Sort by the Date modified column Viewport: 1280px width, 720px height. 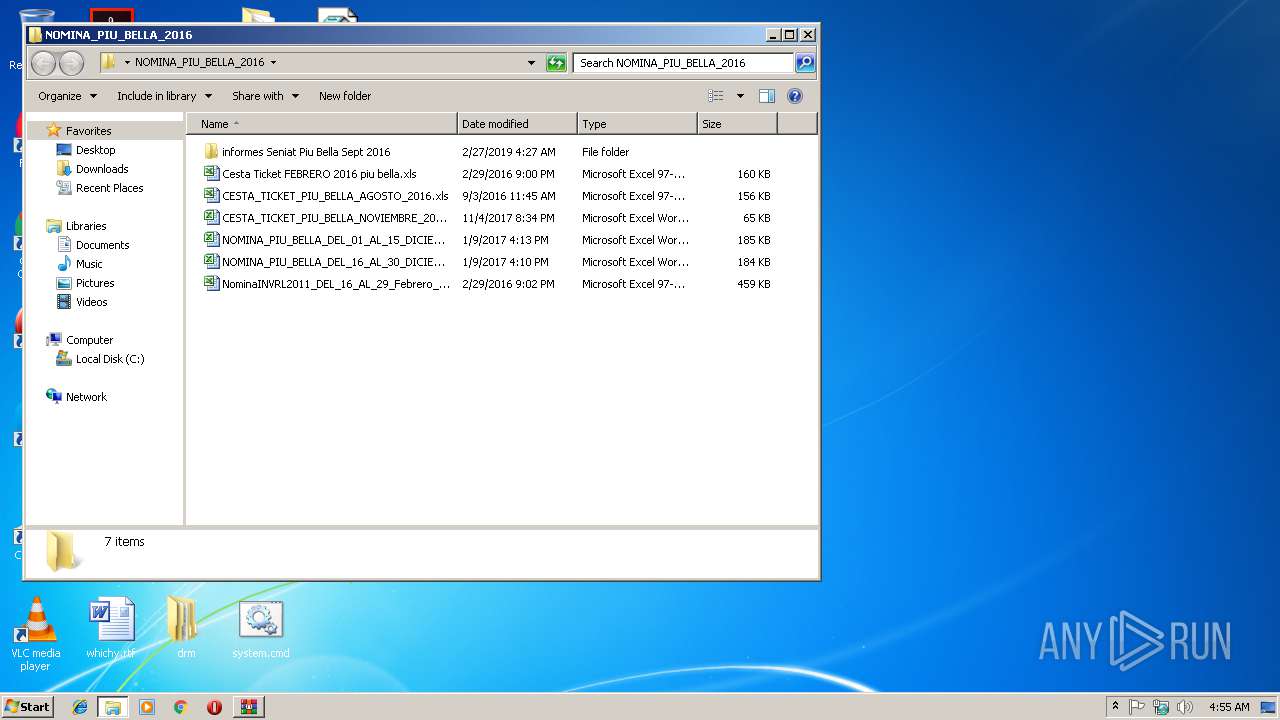point(517,124)
